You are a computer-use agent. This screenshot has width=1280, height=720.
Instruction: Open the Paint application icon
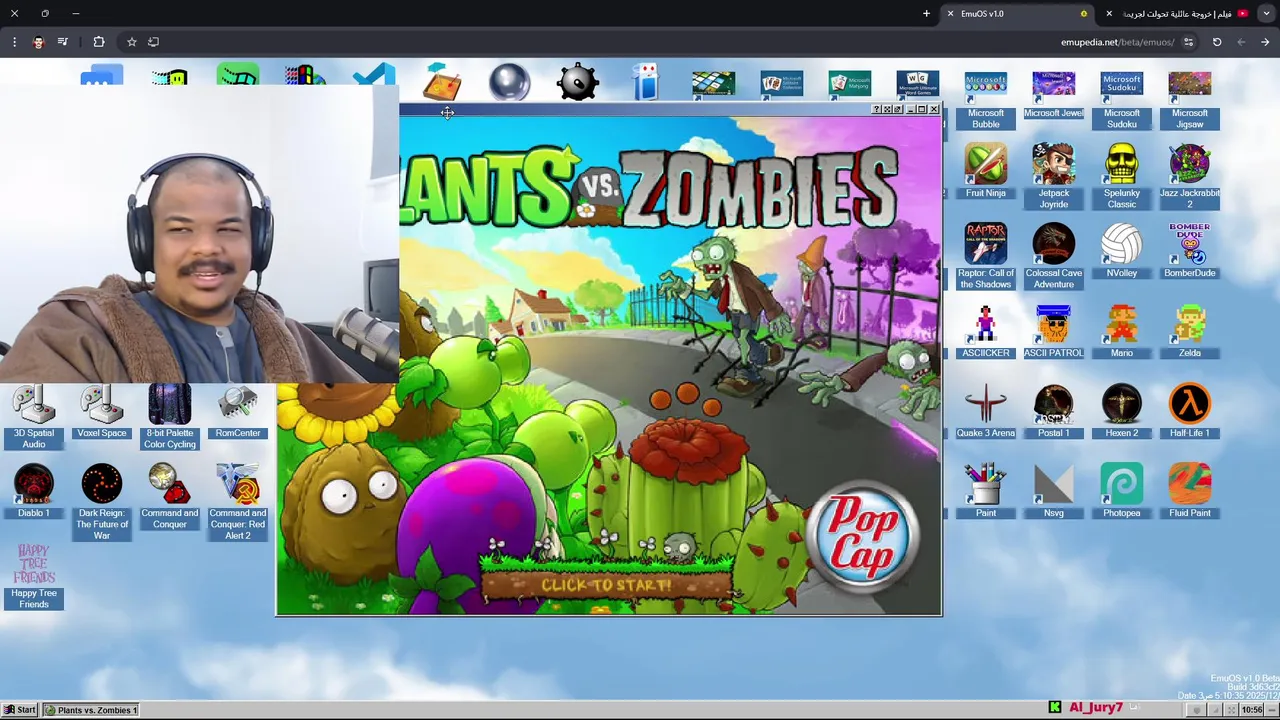tap(985, 491)
